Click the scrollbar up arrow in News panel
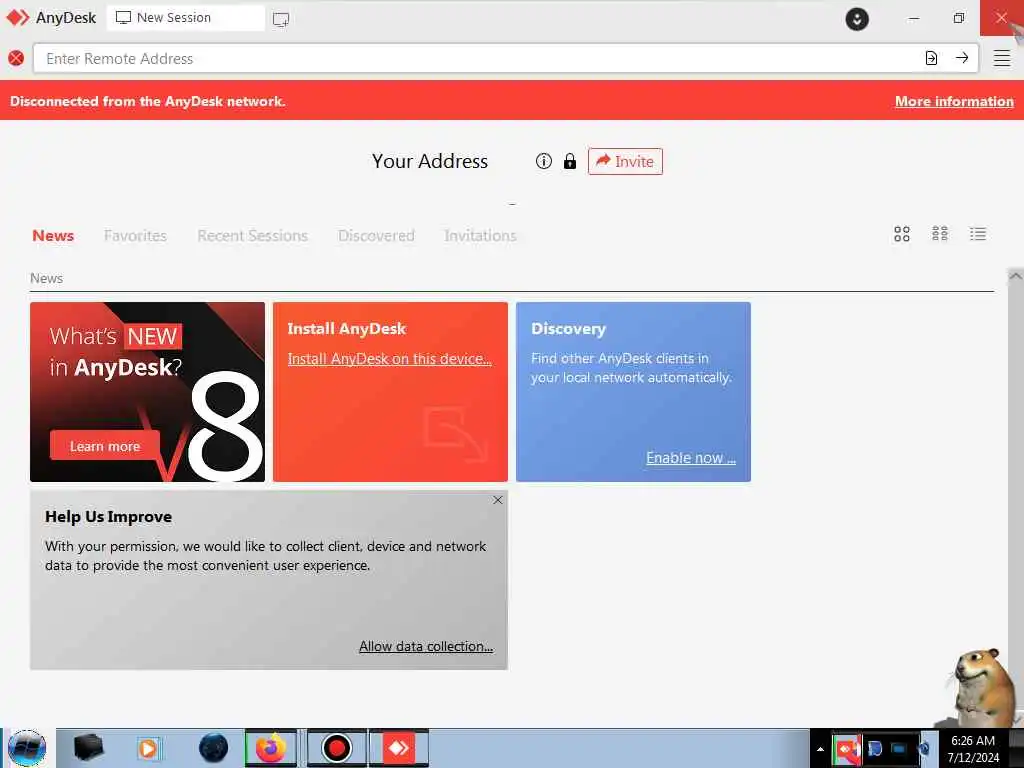1024x768 pixels. point(1015,276)
